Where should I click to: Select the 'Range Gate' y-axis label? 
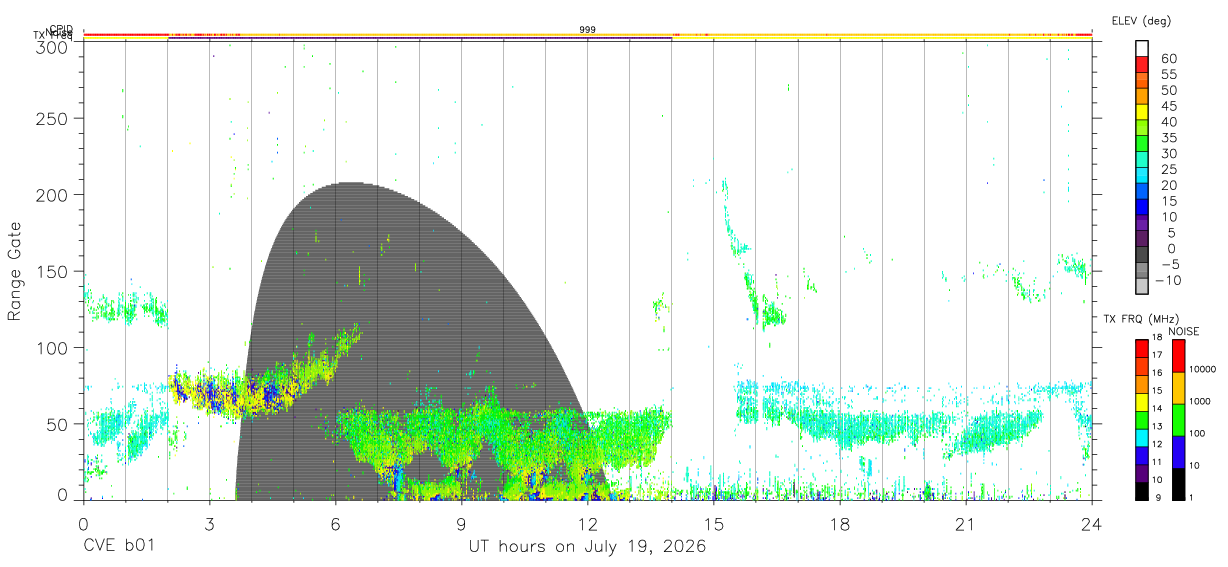15,271
